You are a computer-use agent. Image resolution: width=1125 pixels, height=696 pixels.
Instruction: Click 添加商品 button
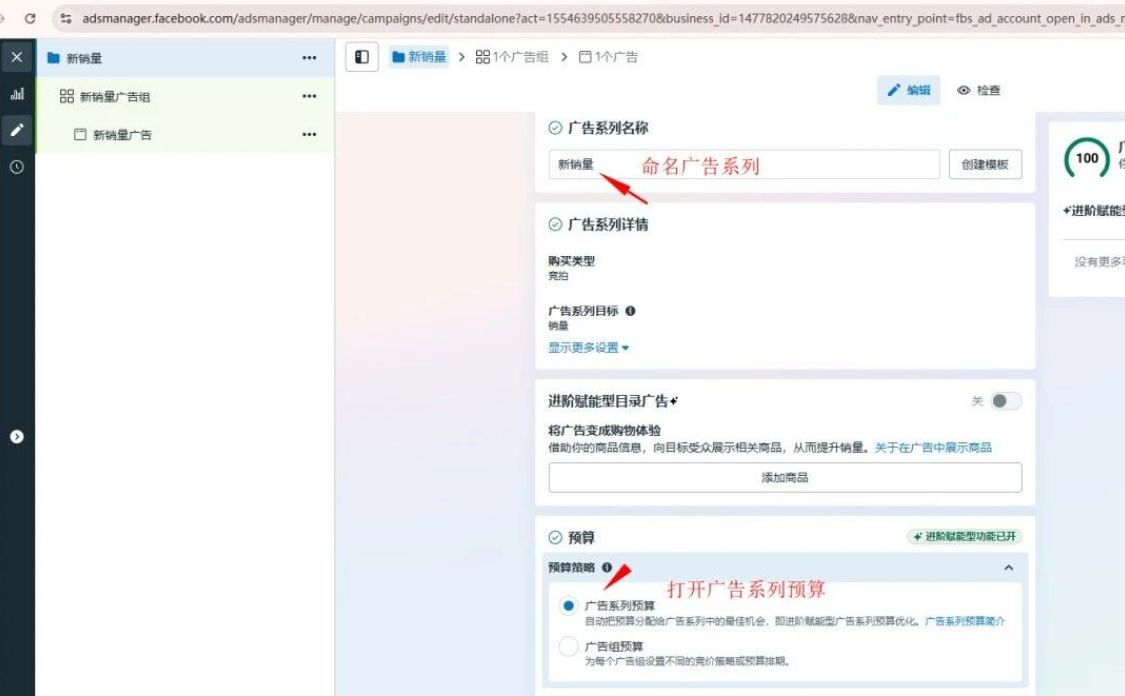point(785,477)
